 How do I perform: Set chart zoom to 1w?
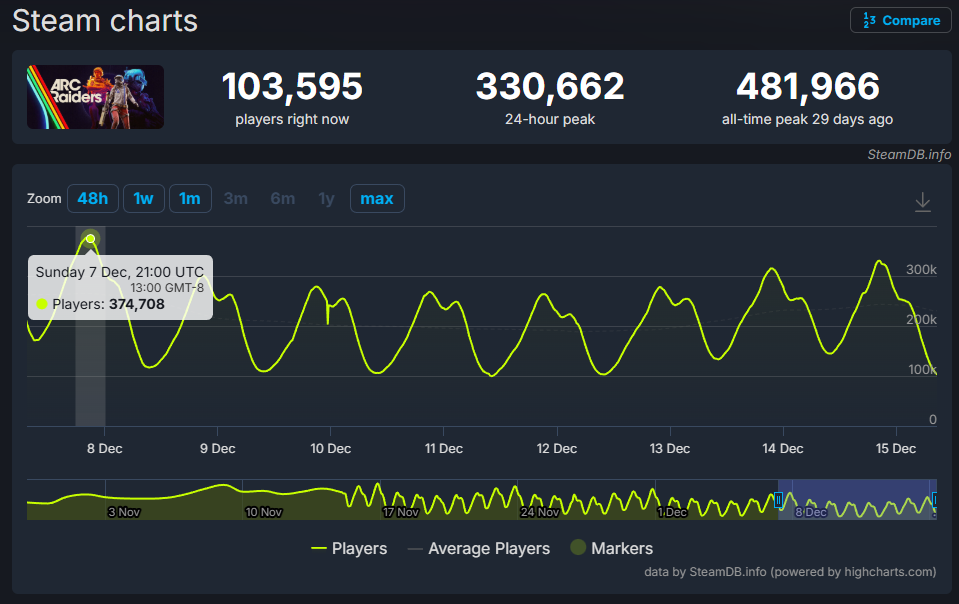pyautogui.click(x=144, y=199)
